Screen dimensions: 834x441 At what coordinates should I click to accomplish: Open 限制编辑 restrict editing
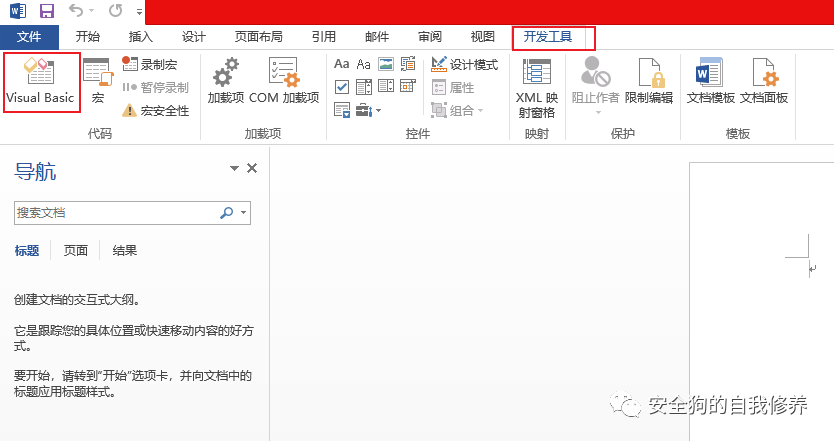649,81
